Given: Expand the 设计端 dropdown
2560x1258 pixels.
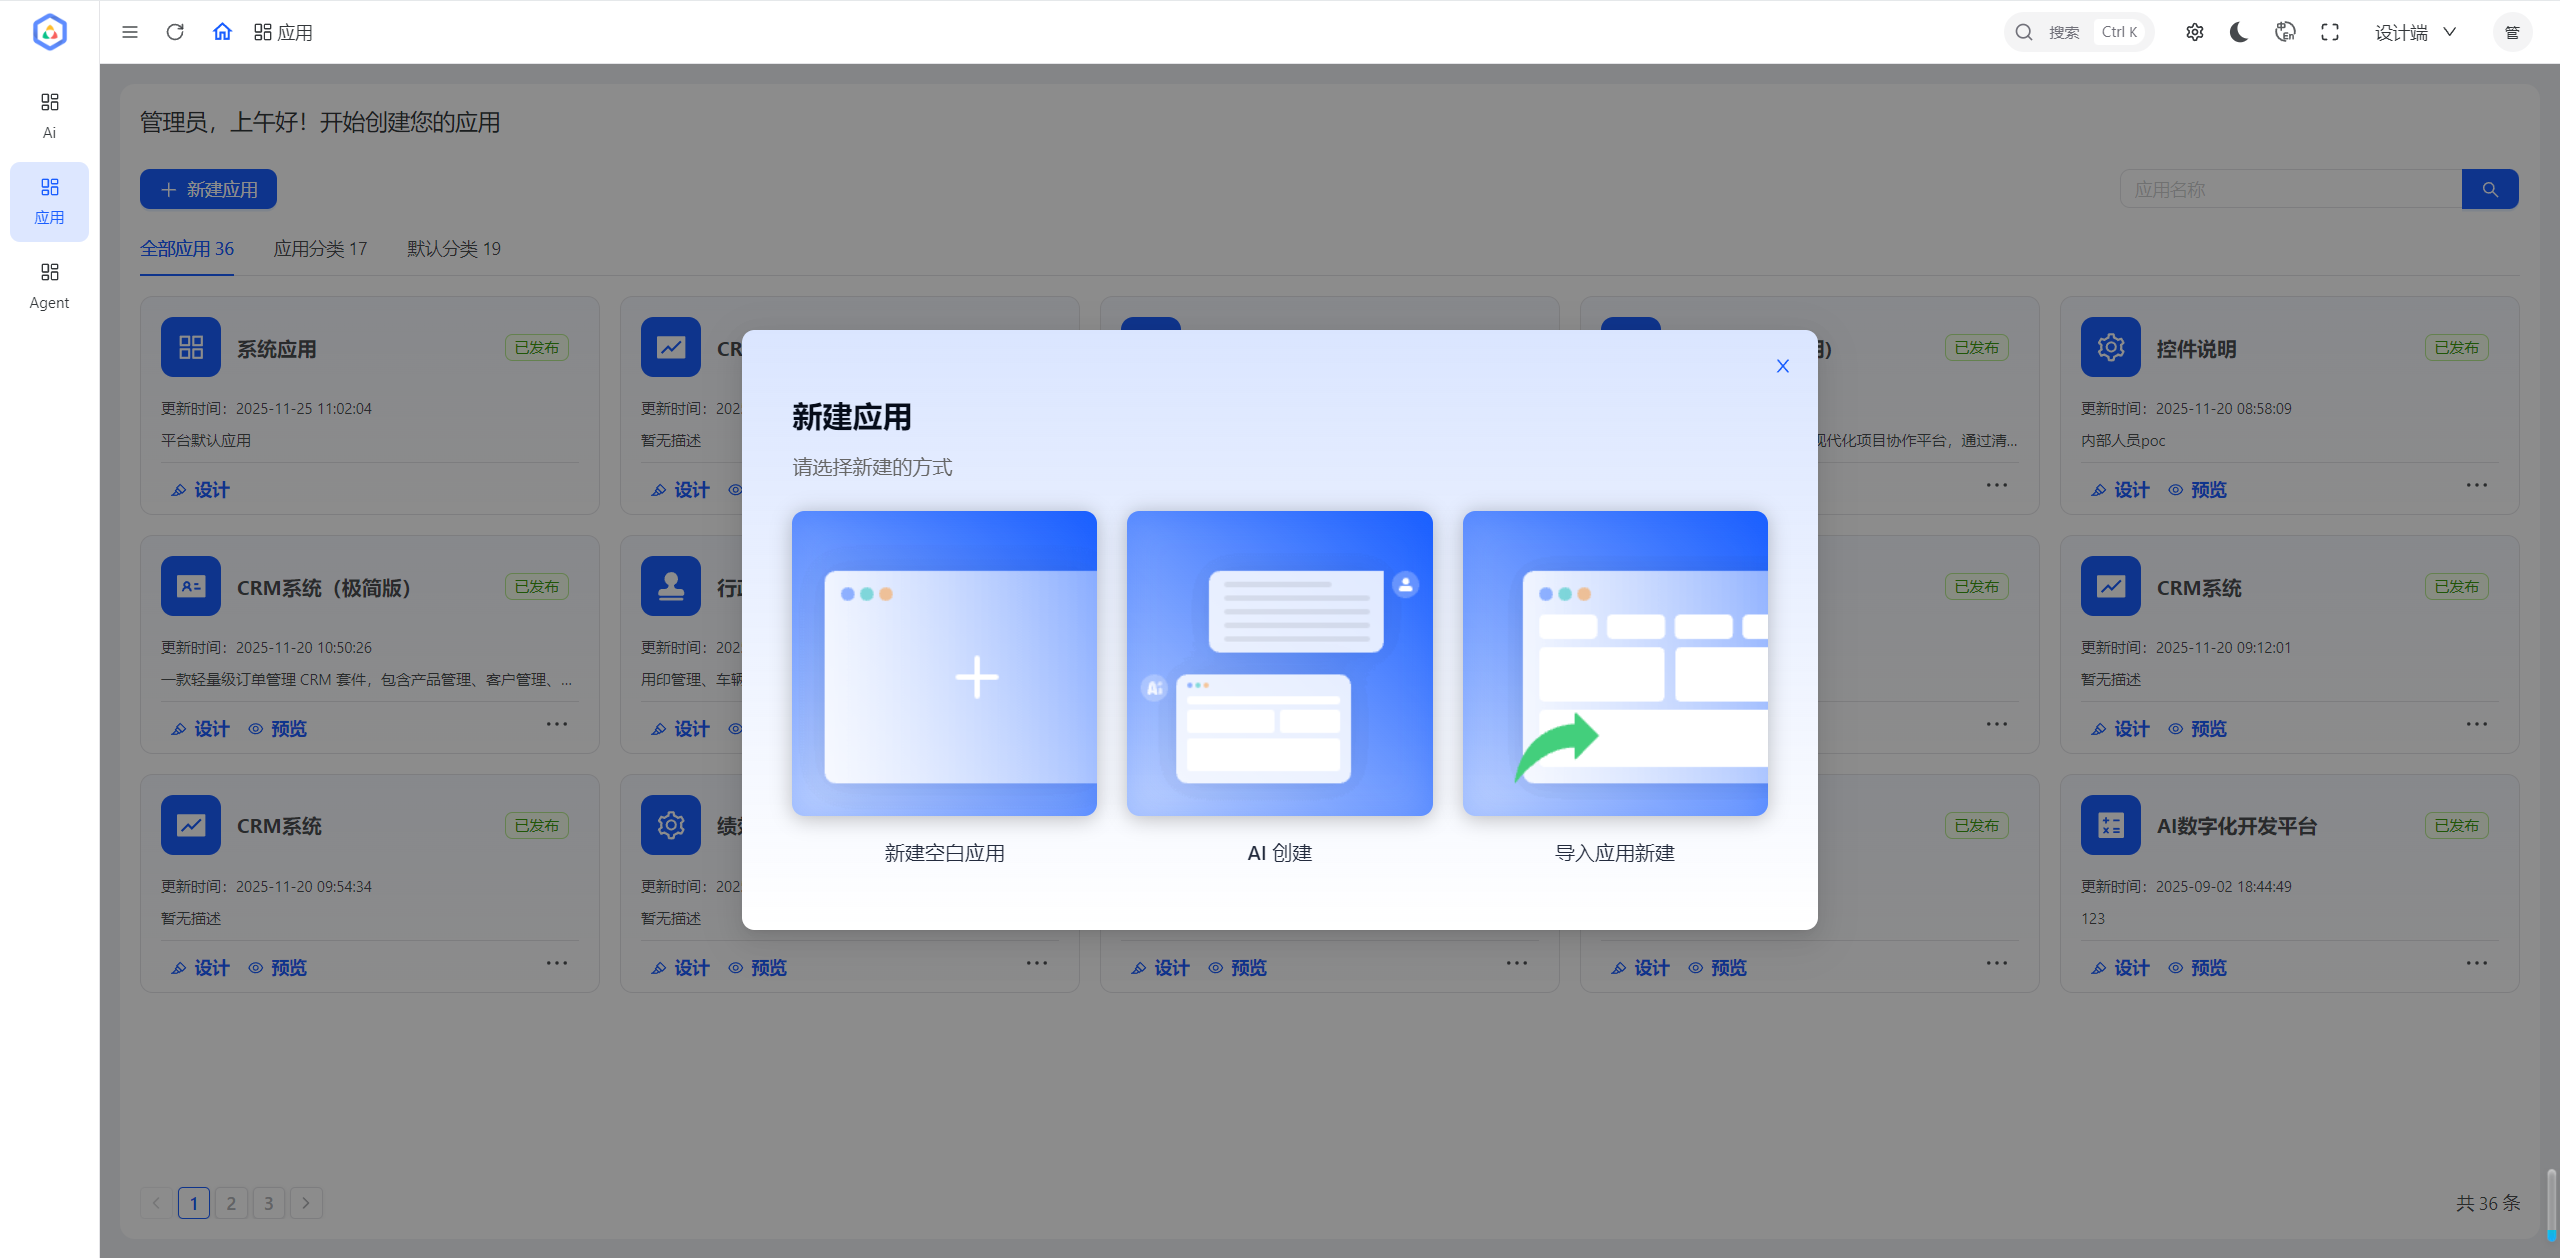Looking at the screenshot, I should coord(2413,31).
